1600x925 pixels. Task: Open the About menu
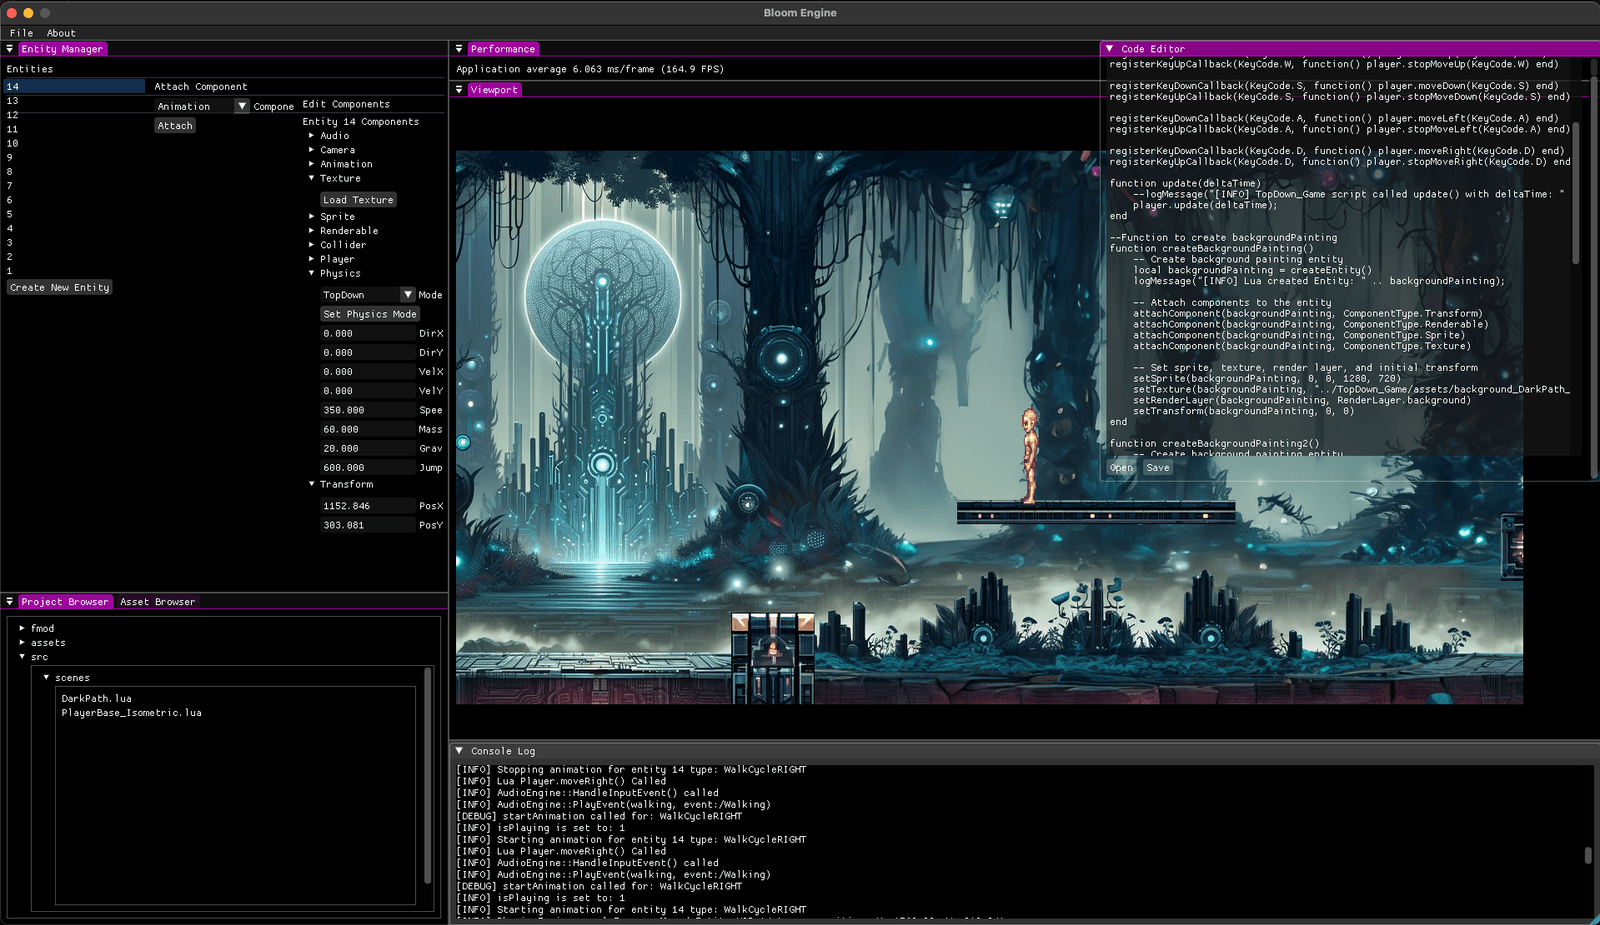pyautogui.click(x=61, y=33)
